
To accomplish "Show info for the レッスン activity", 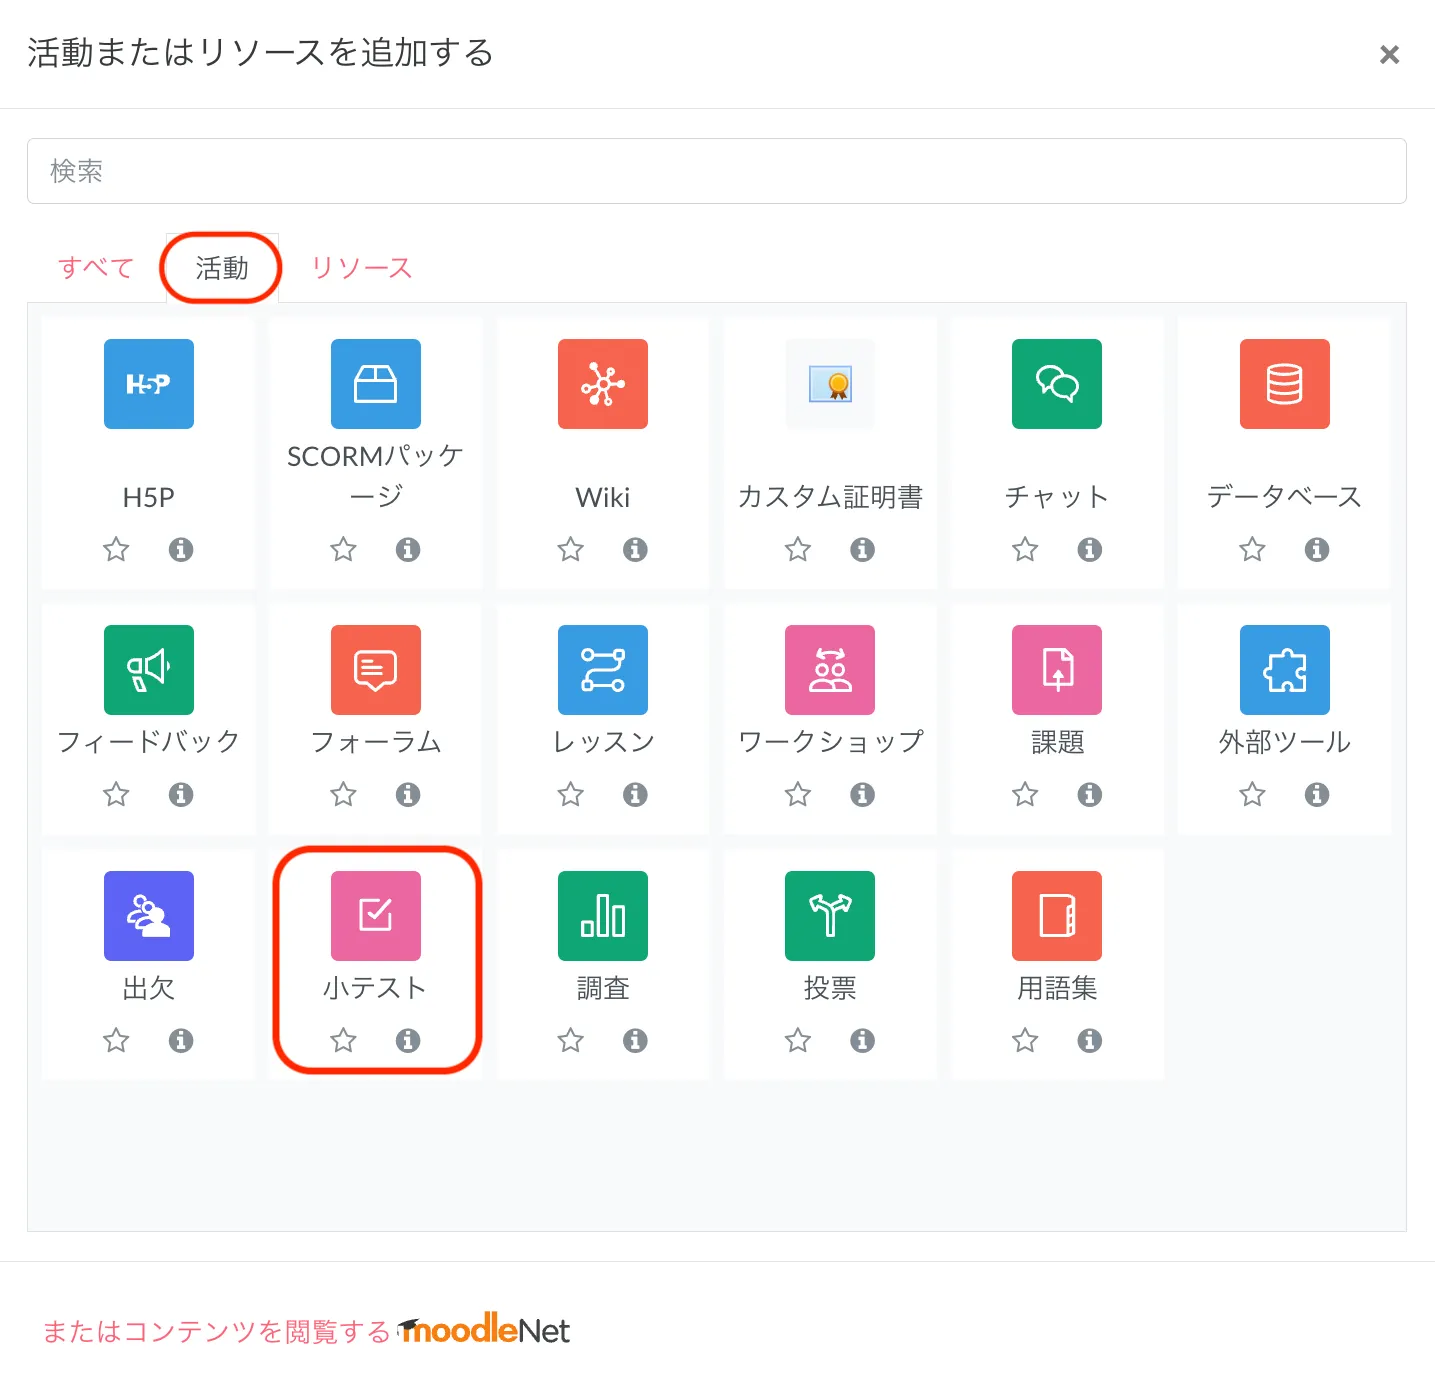I will point(635,795).
